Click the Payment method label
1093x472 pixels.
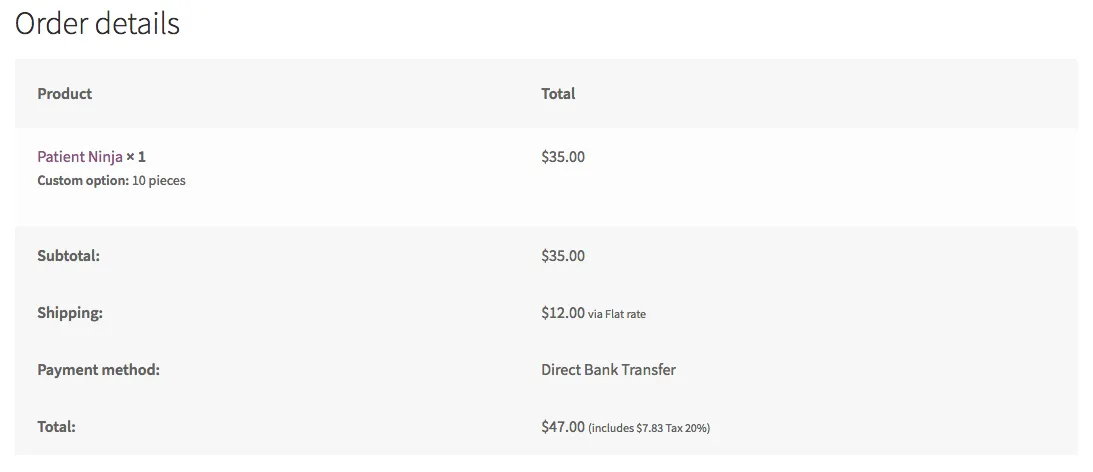coord(98,370)
